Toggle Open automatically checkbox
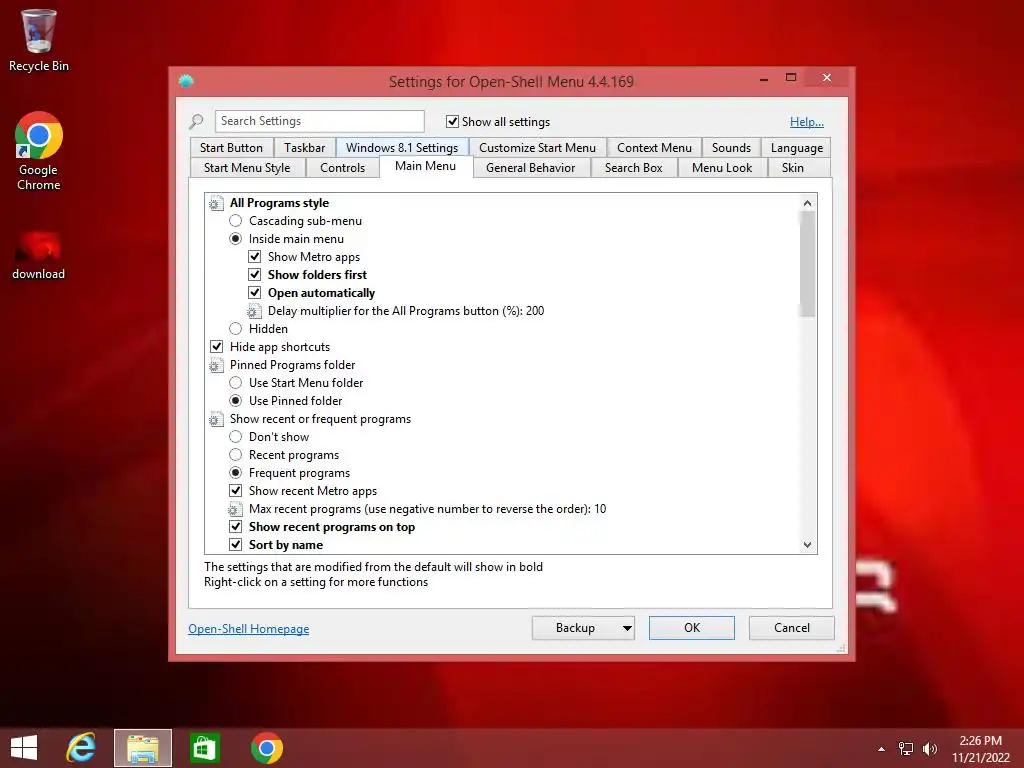The width and height of the screenshot is (1024, 768). (255, 293)
